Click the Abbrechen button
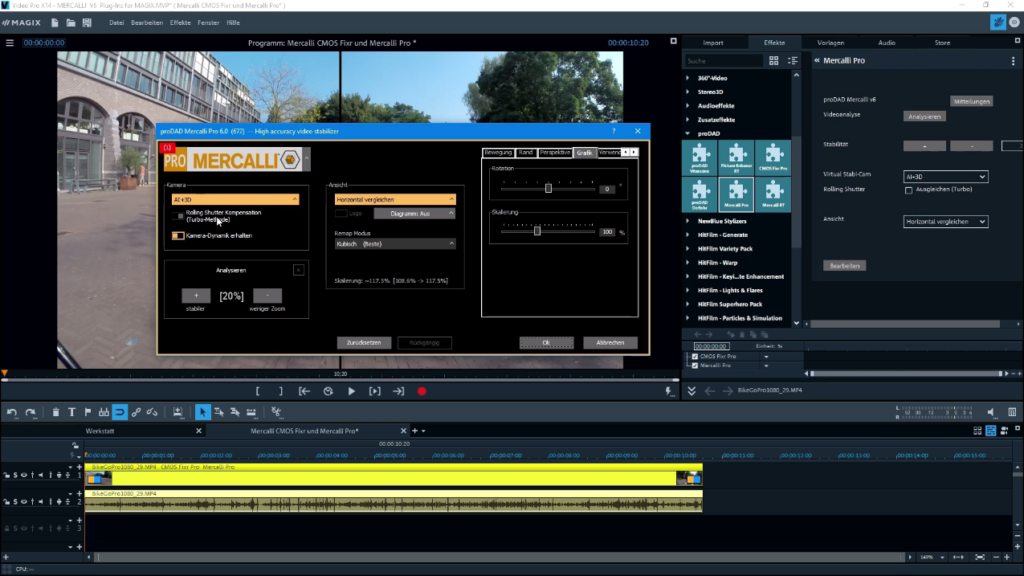Screen dimensions: 1024x576 pos(610,343)
